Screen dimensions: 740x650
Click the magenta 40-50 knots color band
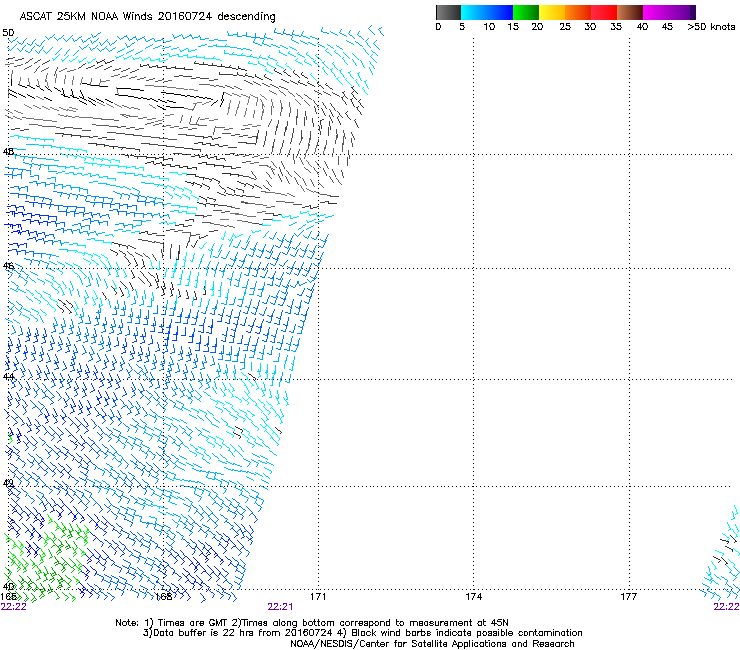pos(669,12)
